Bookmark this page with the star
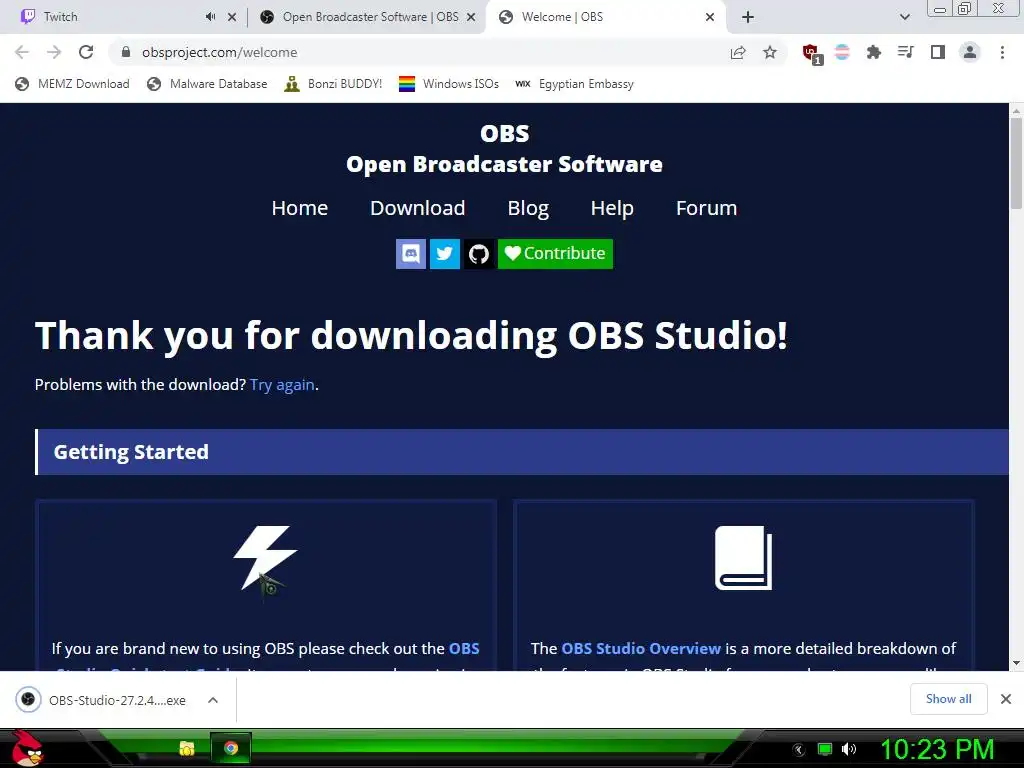 coord(770,52)
